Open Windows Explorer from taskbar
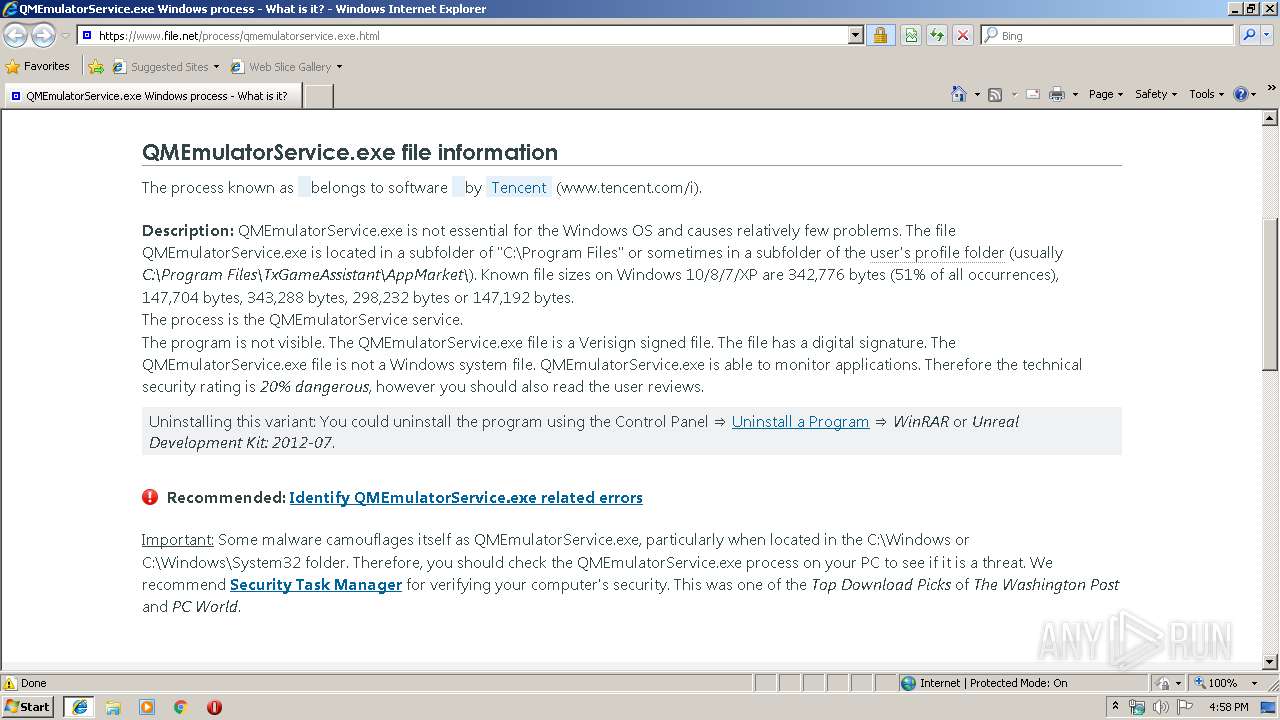This screenshot has width=1280, height=720. pyautogui.click(x=113, y=707)
